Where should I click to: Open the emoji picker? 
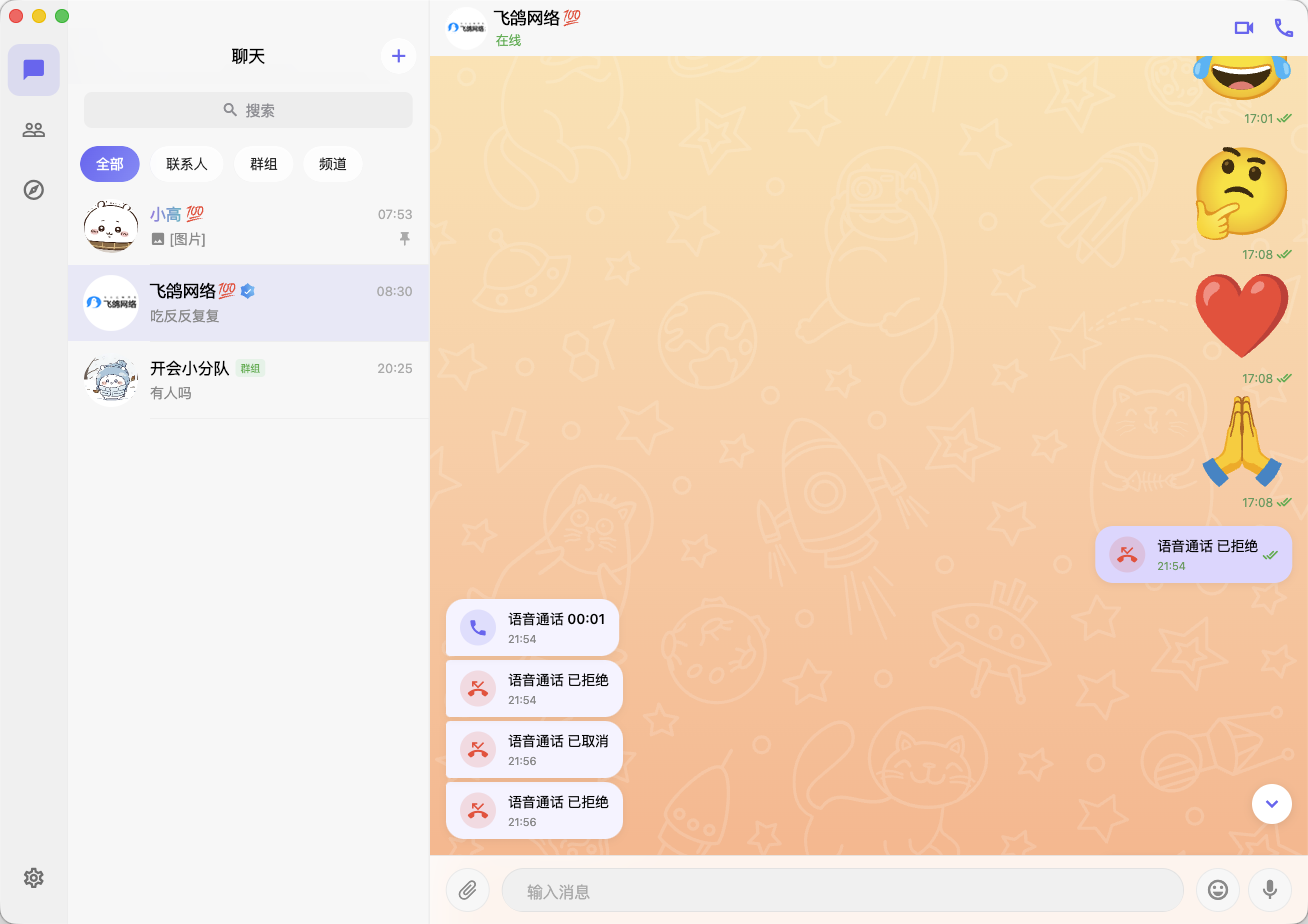pos(1218,889)
